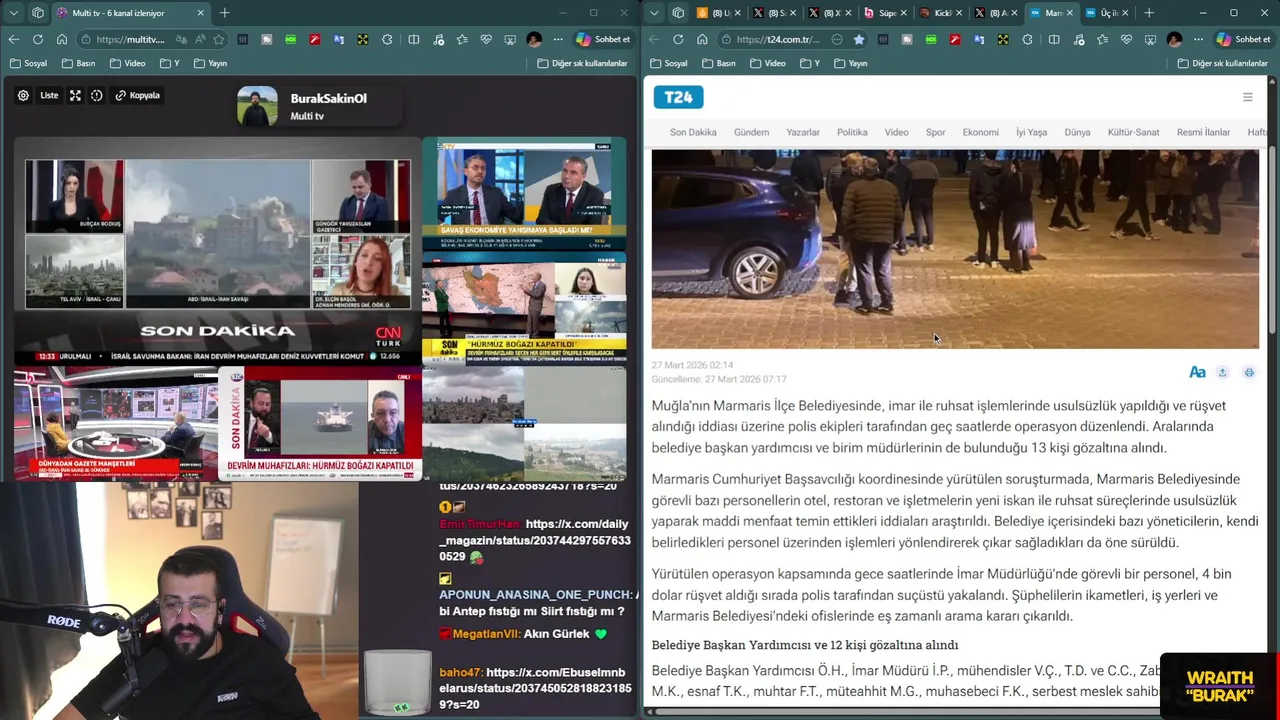Select the CNN Türk Son Dakika stream

coord(217,251)
